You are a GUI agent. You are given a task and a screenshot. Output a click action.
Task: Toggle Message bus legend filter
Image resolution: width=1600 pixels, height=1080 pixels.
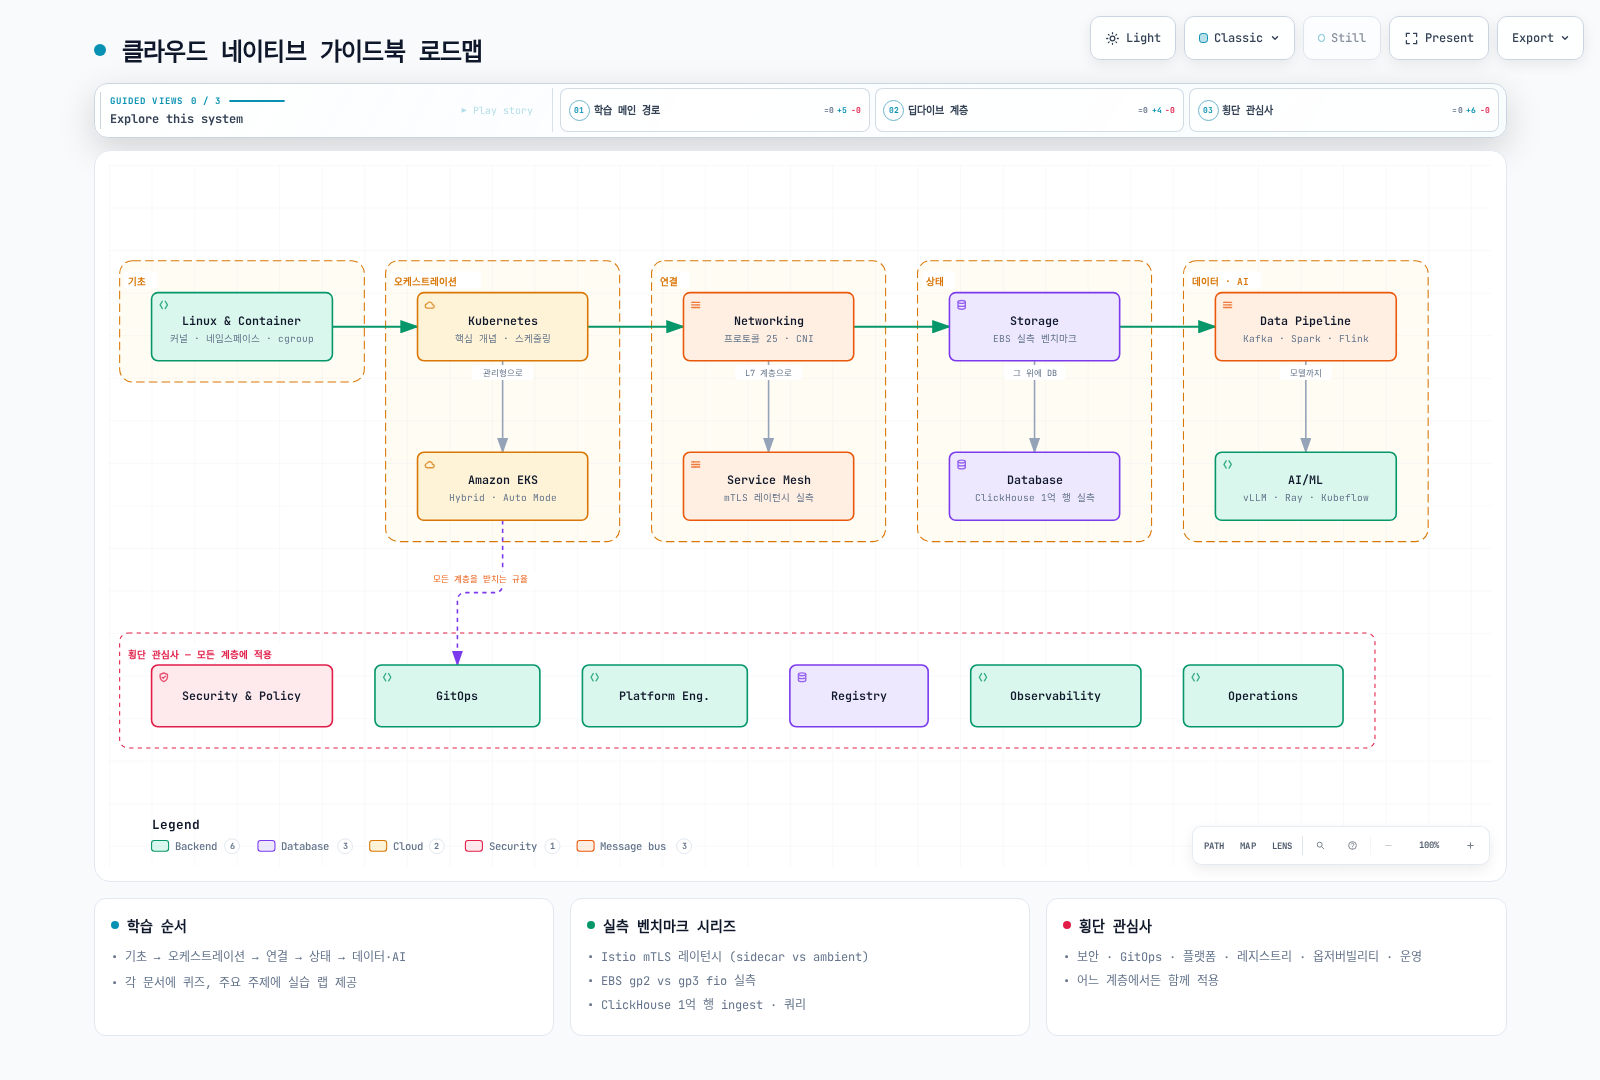click(634, 846)
